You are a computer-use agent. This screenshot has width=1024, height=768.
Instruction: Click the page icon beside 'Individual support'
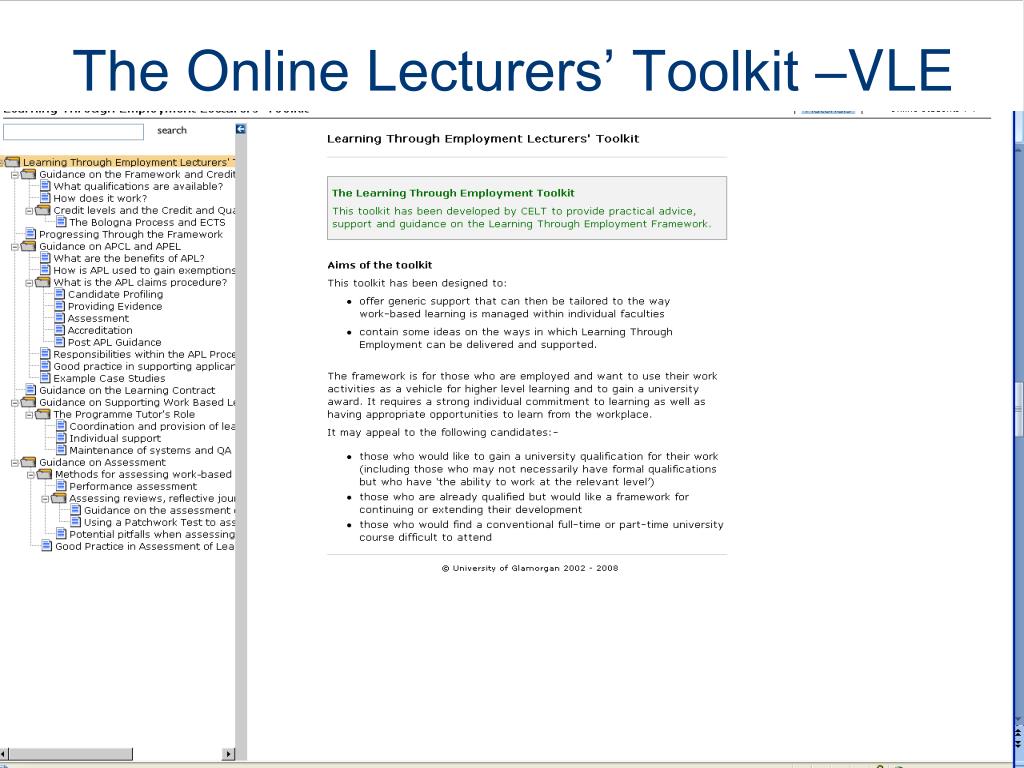click(x=61, y=438)
